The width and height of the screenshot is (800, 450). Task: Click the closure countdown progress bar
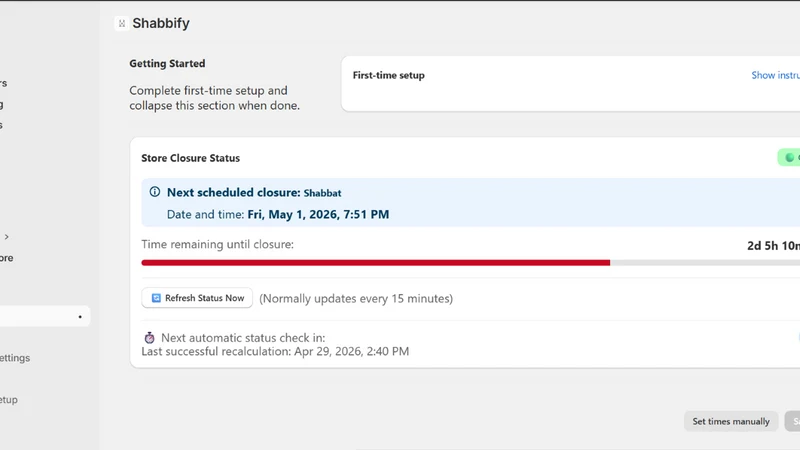point(470,263)
